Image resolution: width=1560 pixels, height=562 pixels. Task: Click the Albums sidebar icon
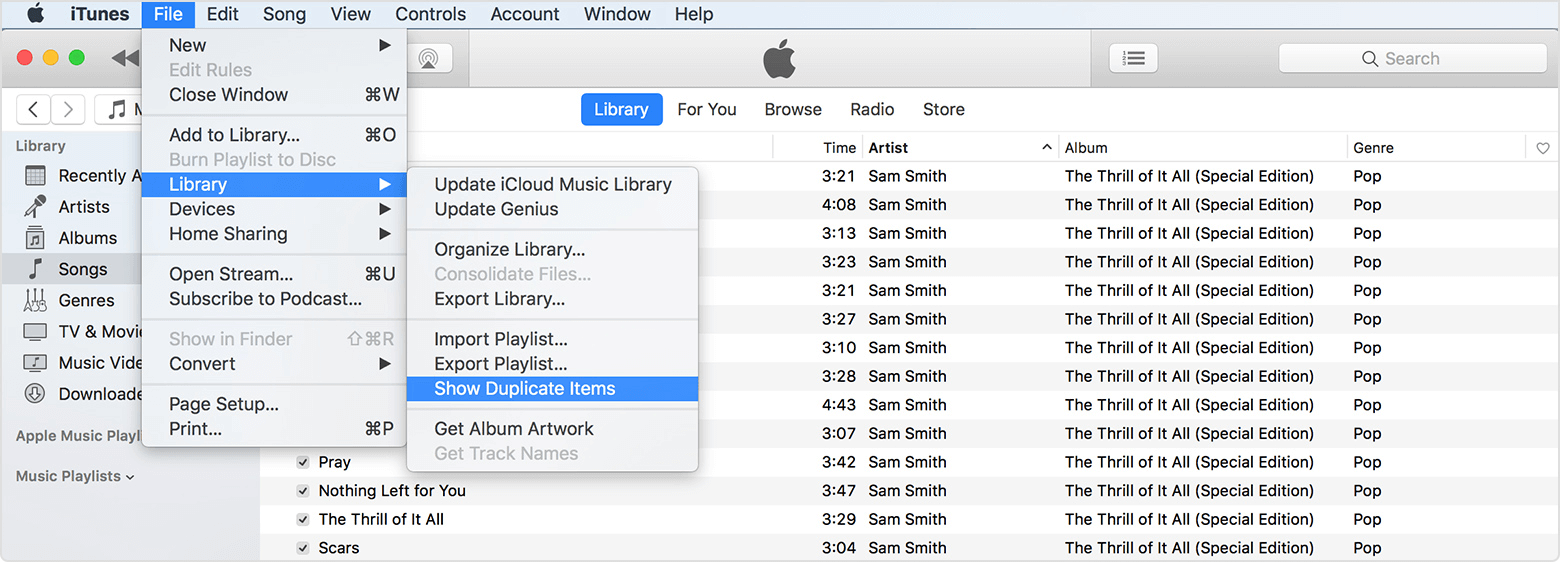[35, 238]
